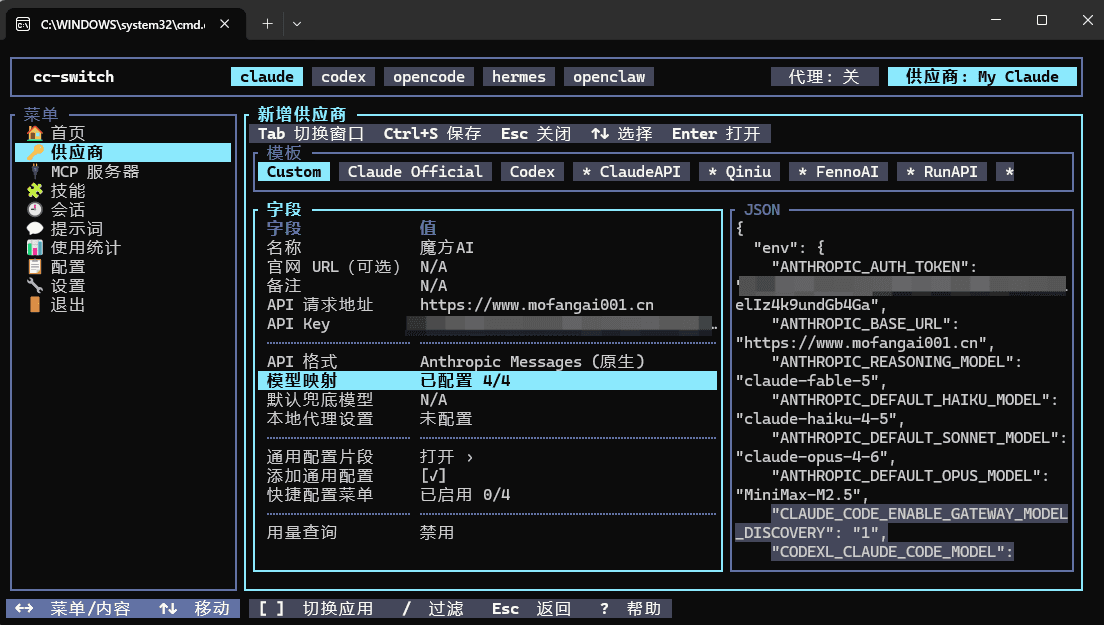The height and width of the screenshot is (625, 1104).
Task: Open 技能 in the menu
Action: [x=123, y=190]
